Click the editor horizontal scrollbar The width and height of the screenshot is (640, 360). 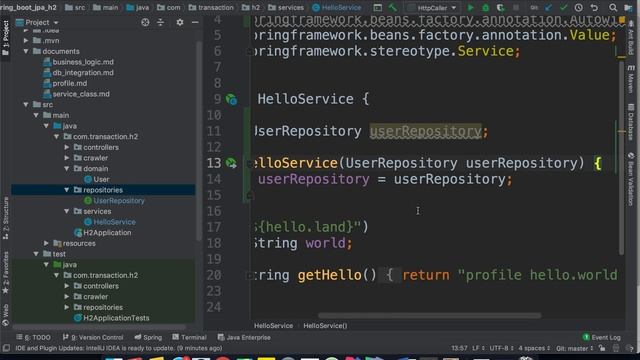(x=430, y=316)
